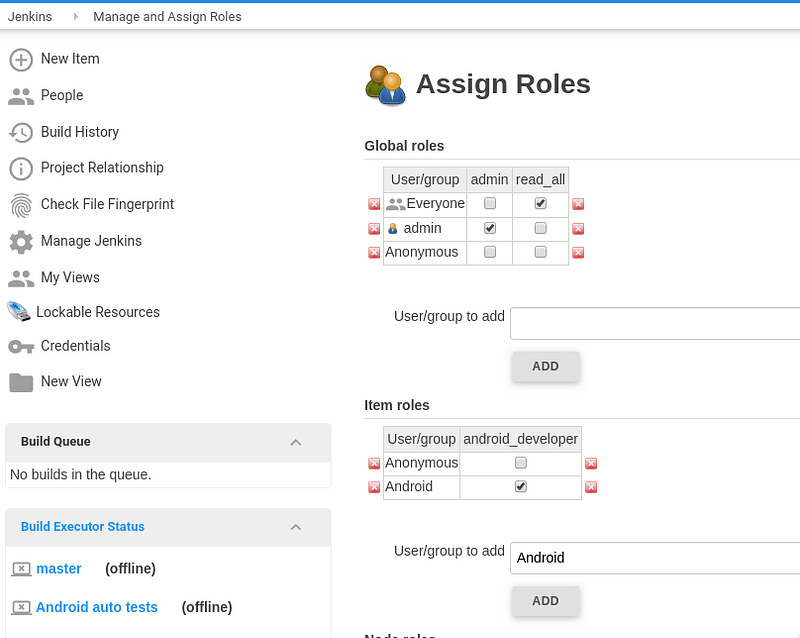Viewport: 800px width, 638px height.
Task: Open Build Executor Status link
Action: (x=83, y=527)
